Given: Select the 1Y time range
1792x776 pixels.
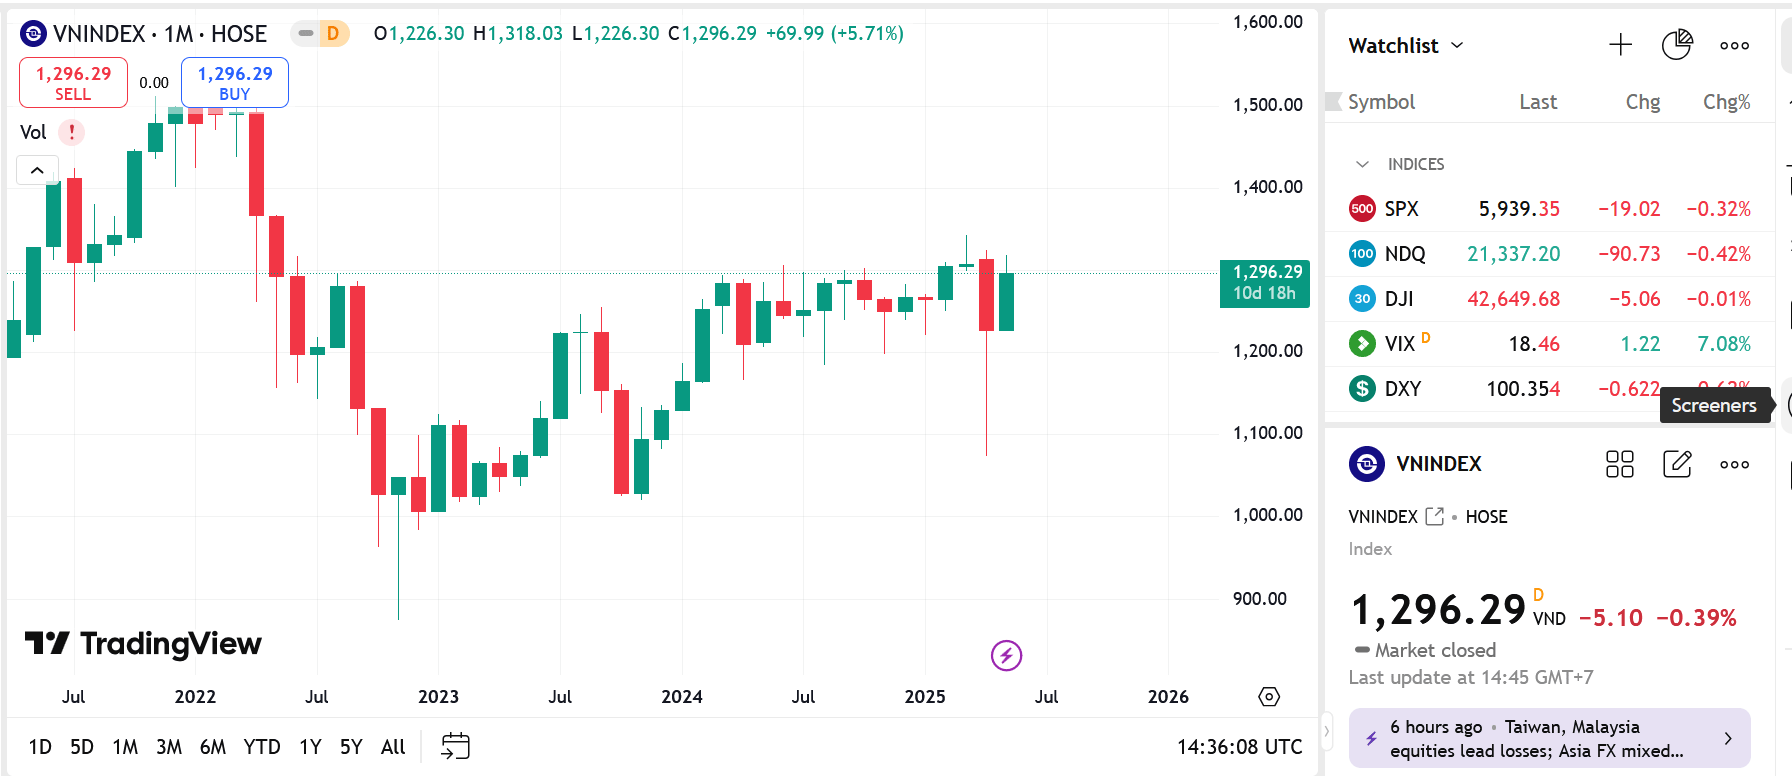Looking at the screenshot, I should point(310,747).
